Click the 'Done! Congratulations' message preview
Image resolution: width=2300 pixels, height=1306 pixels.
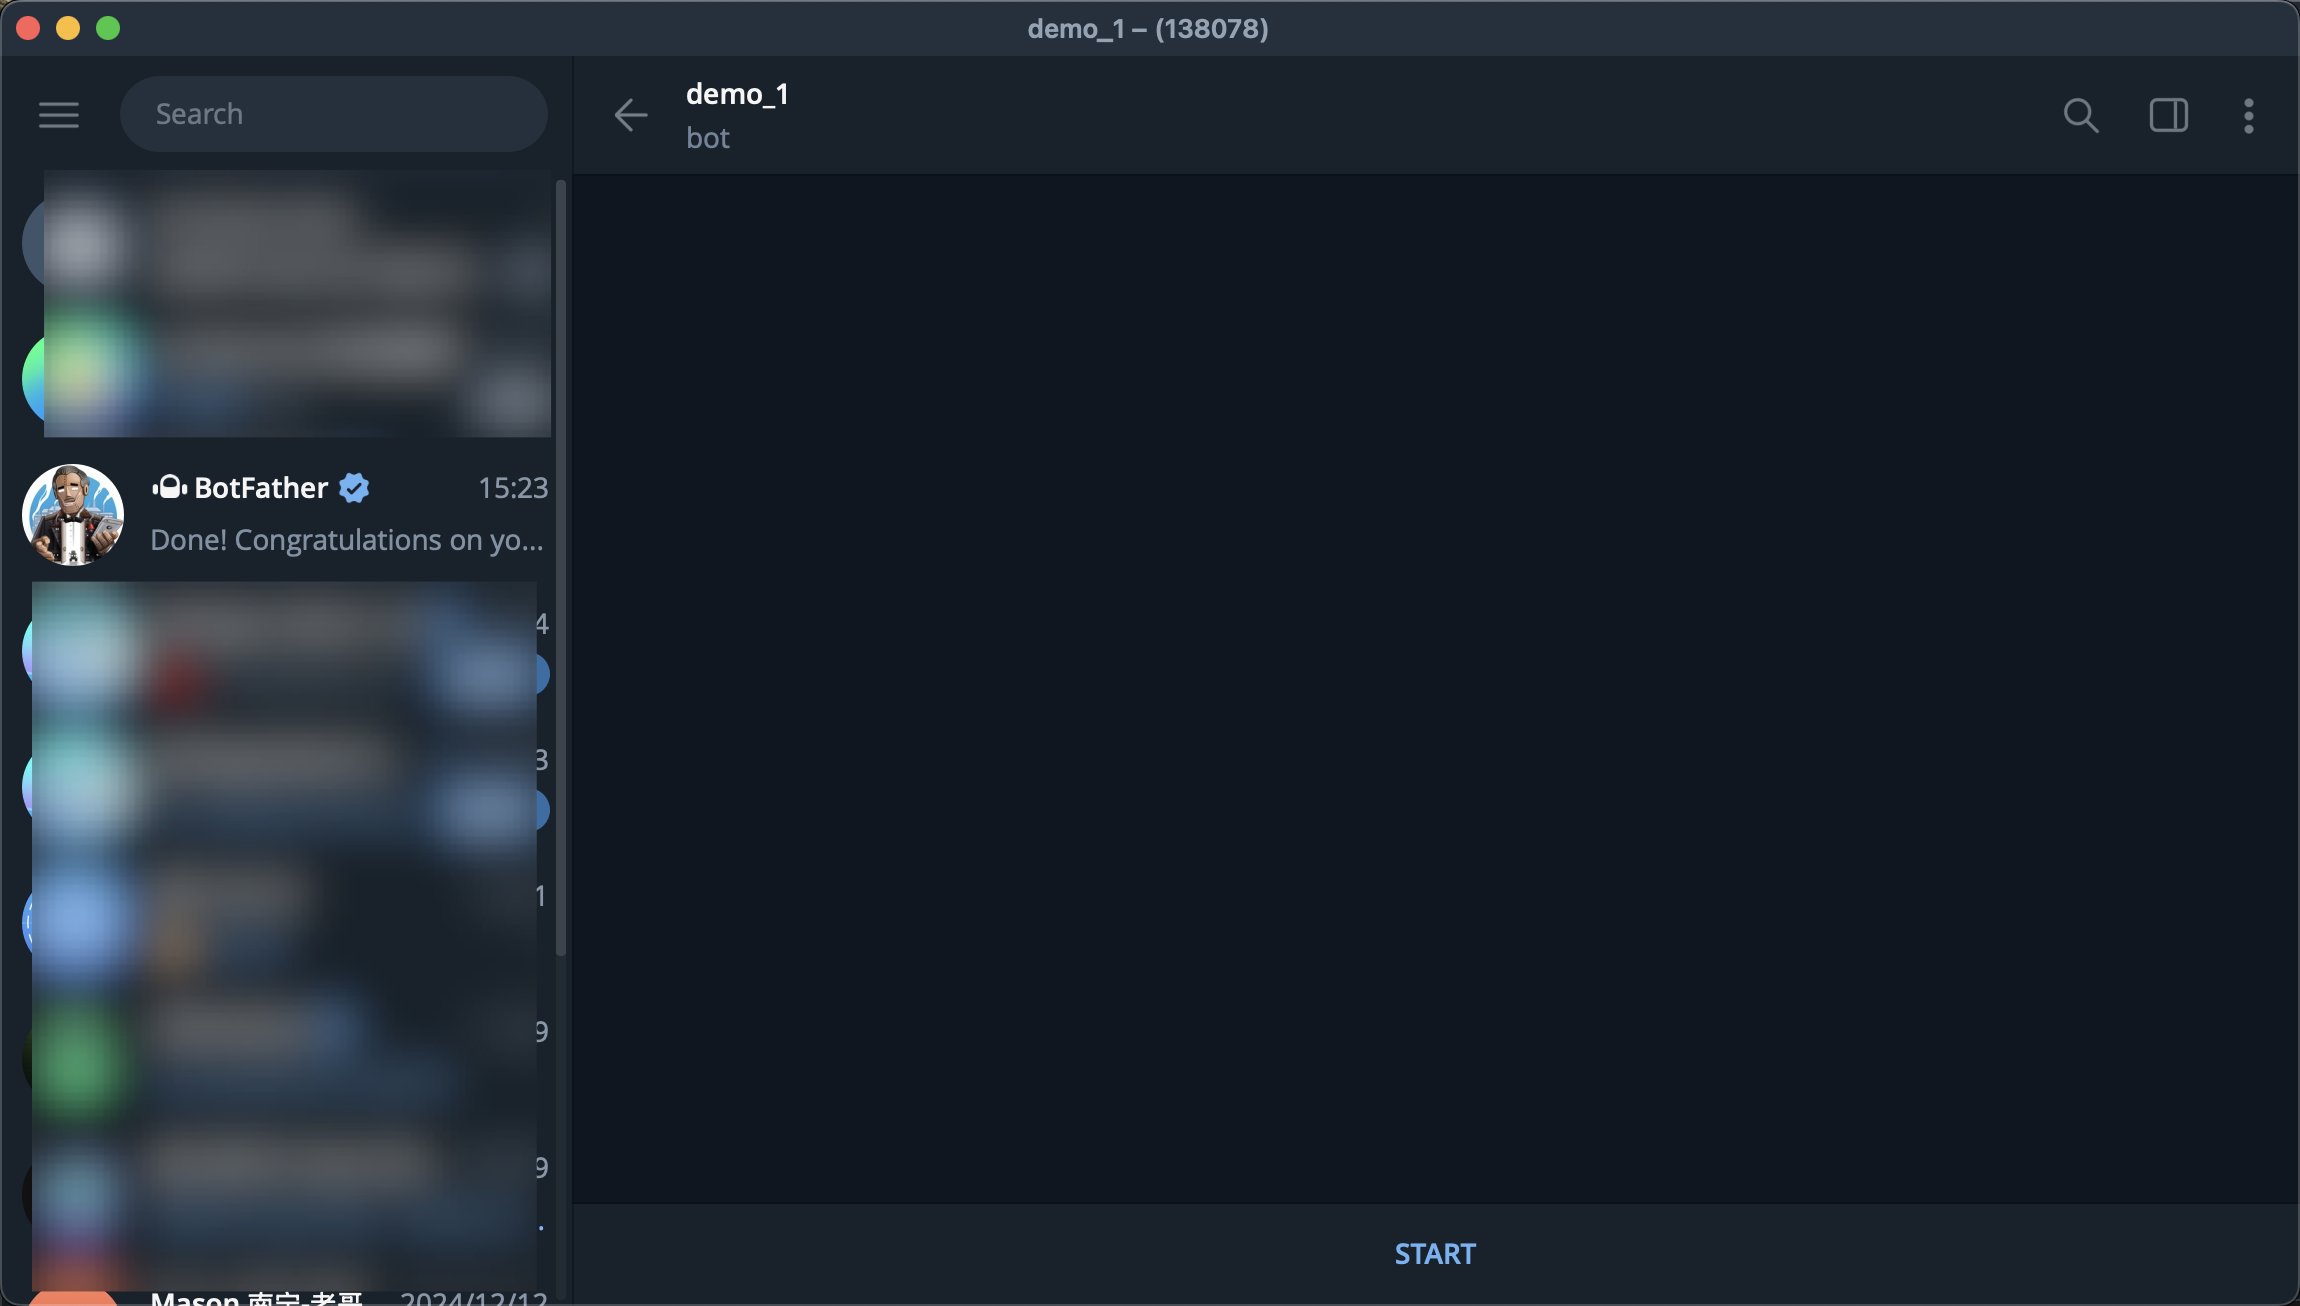[x=347, y=540]
